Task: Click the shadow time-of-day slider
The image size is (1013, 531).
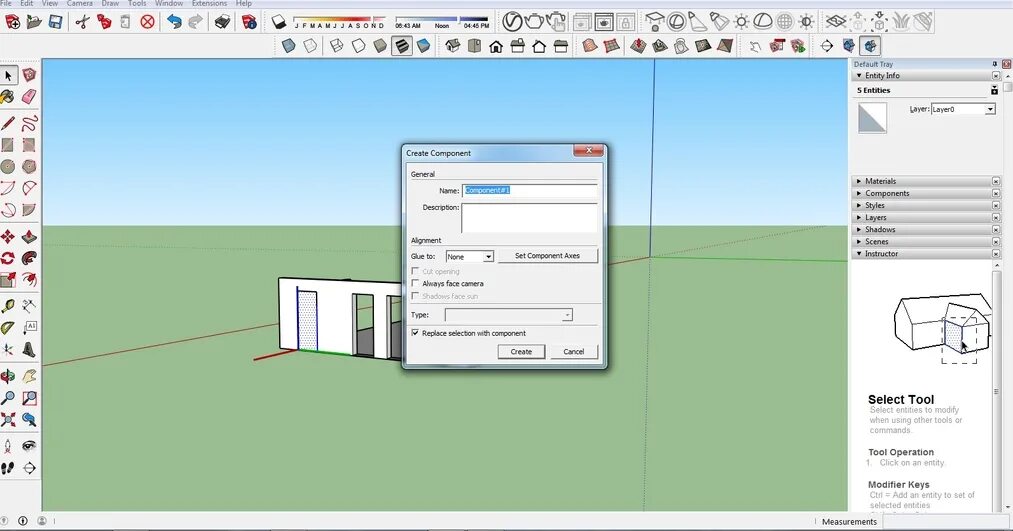Action: click(x=442, y=19)
